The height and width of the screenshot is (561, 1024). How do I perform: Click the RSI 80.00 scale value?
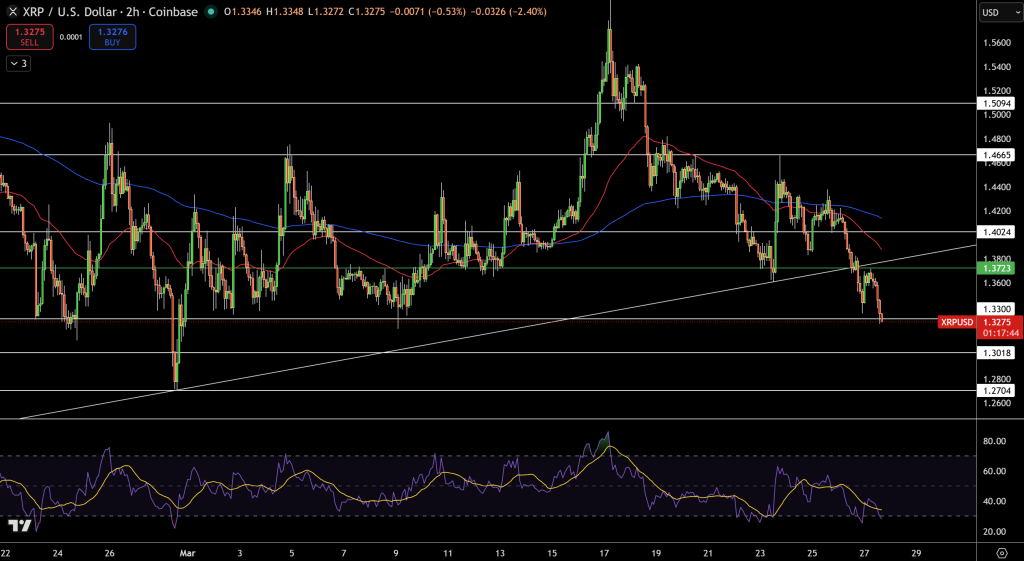[993, 441]
